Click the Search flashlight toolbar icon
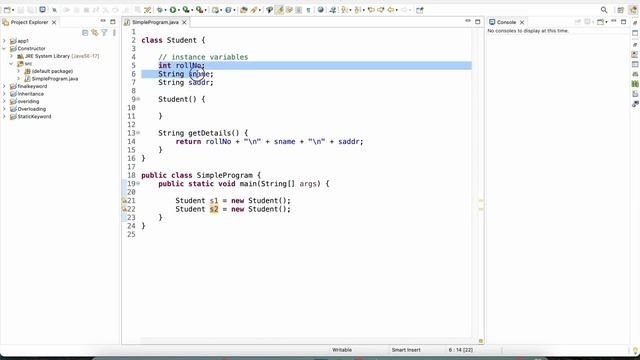 [253, 10]
